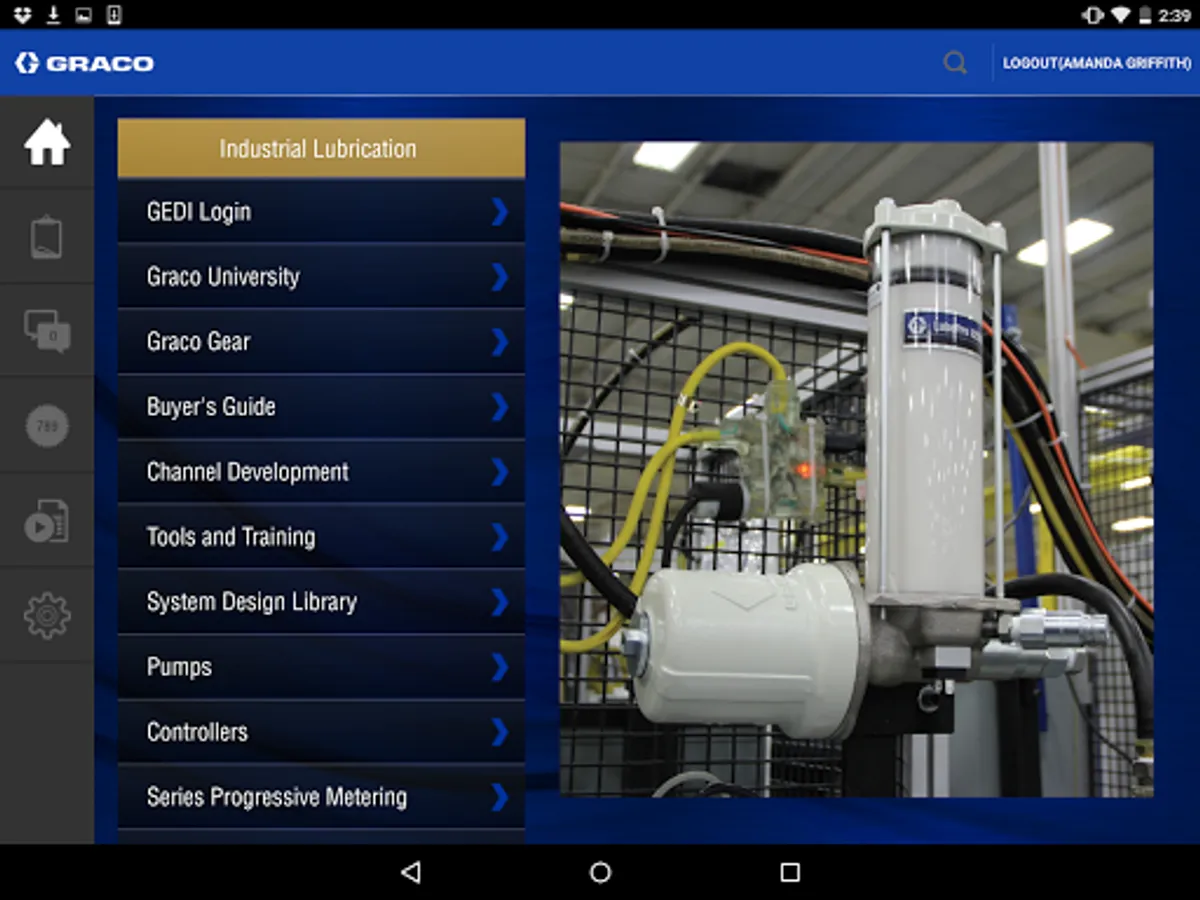Open the Home icon in sidebar
This screenshot has height=900, width=1200.
pyautogui.click(x=47, y=142)
